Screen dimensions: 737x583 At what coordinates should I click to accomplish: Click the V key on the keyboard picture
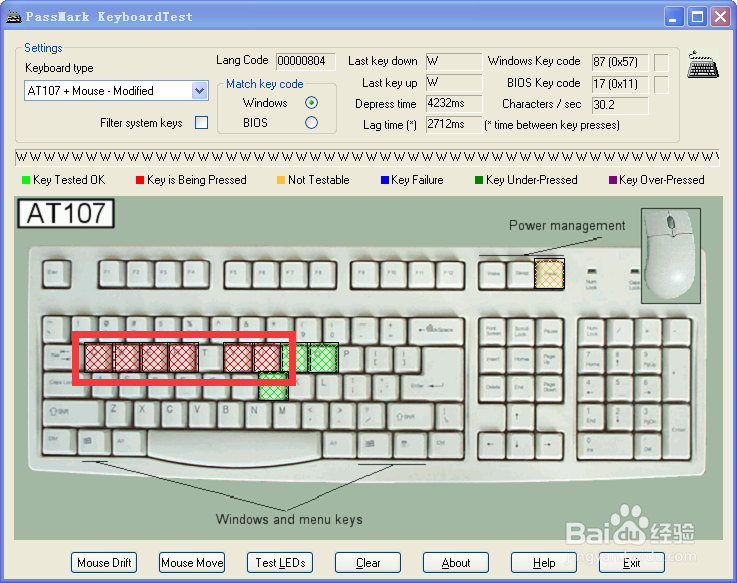[x=202, y=414]
